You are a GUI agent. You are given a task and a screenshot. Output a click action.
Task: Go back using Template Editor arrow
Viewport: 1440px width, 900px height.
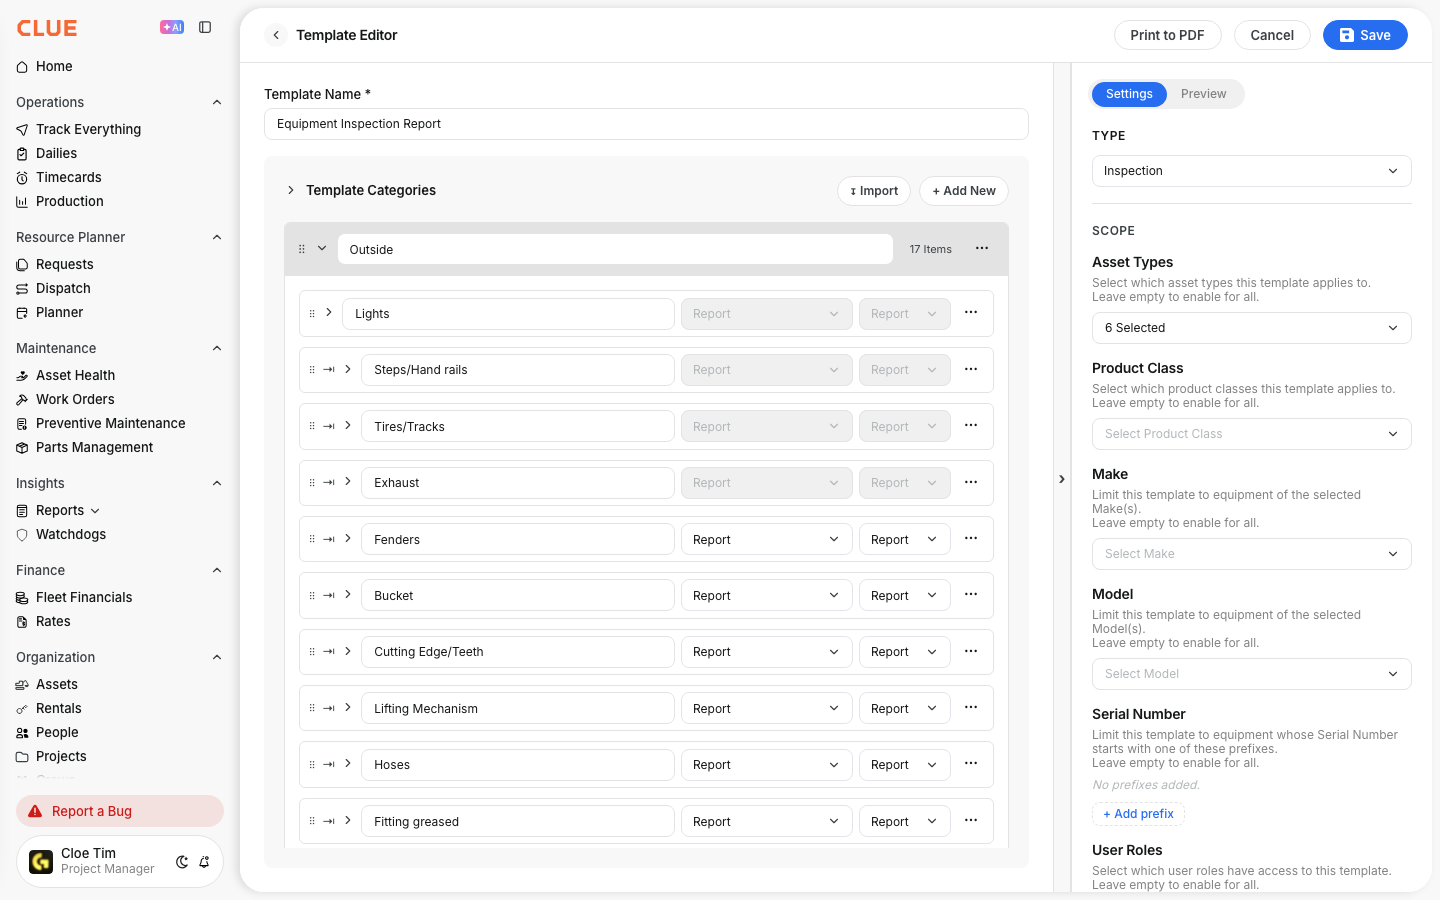pos(276,35)
